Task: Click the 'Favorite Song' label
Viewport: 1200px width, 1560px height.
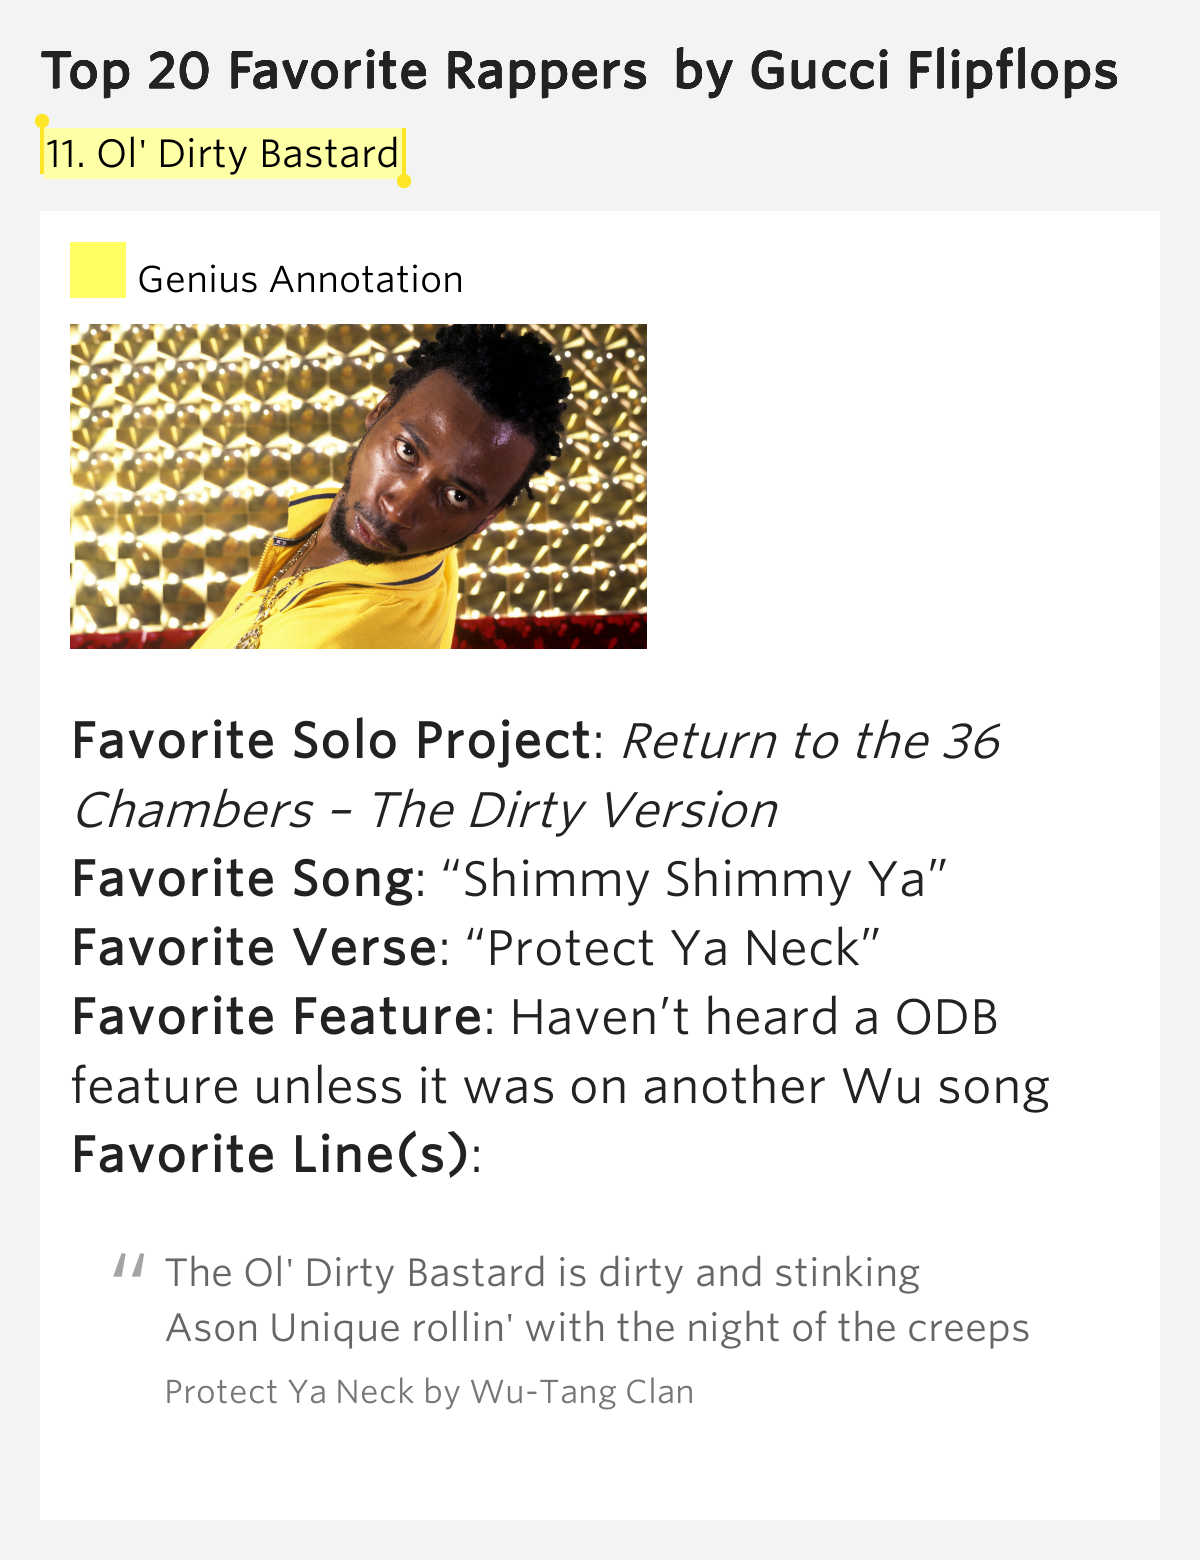Action: point(243,879)
